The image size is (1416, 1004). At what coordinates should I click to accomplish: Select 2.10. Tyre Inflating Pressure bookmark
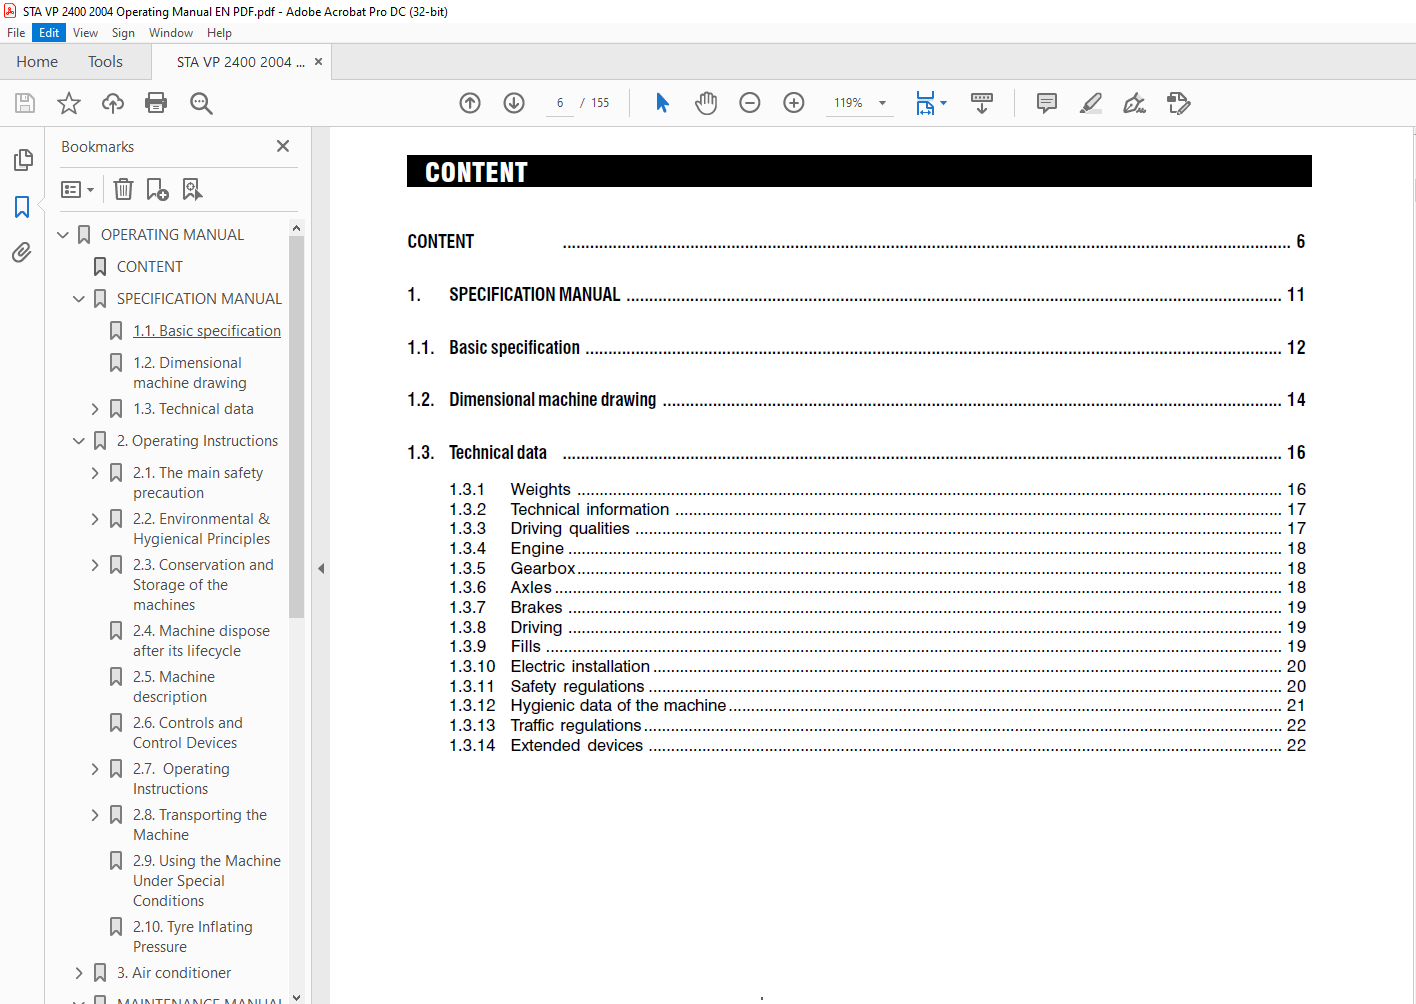193,937
